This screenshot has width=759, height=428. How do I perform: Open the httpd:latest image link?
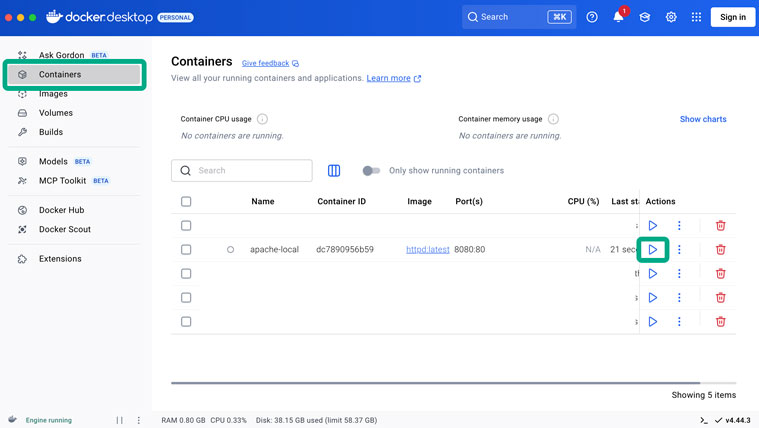[x=427, y=249]
